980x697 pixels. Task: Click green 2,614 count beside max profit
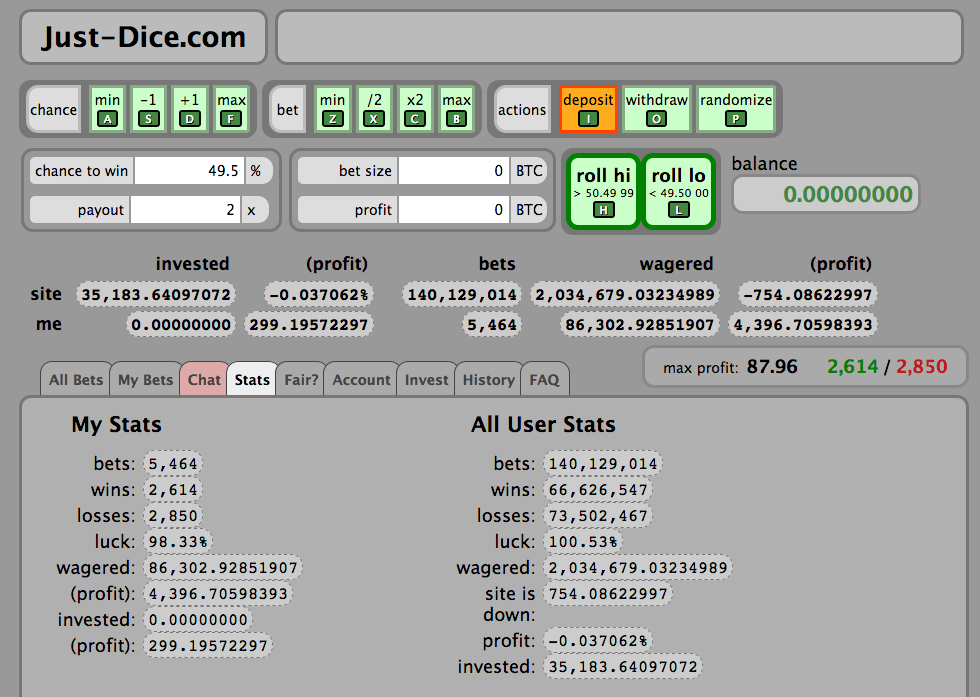pyautogui.click(x=852, y=366)
